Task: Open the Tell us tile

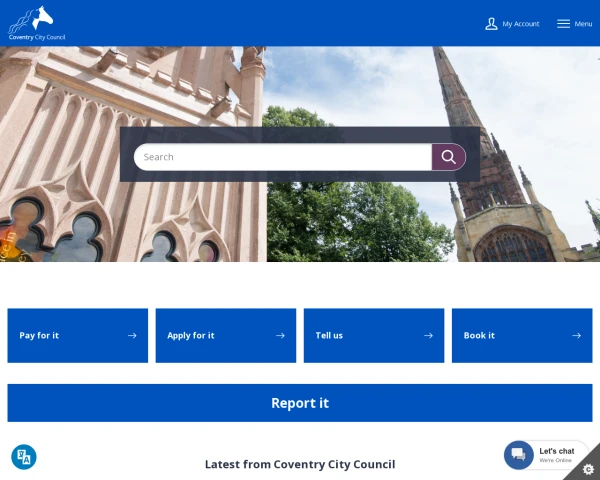Action: coord(374,335)
